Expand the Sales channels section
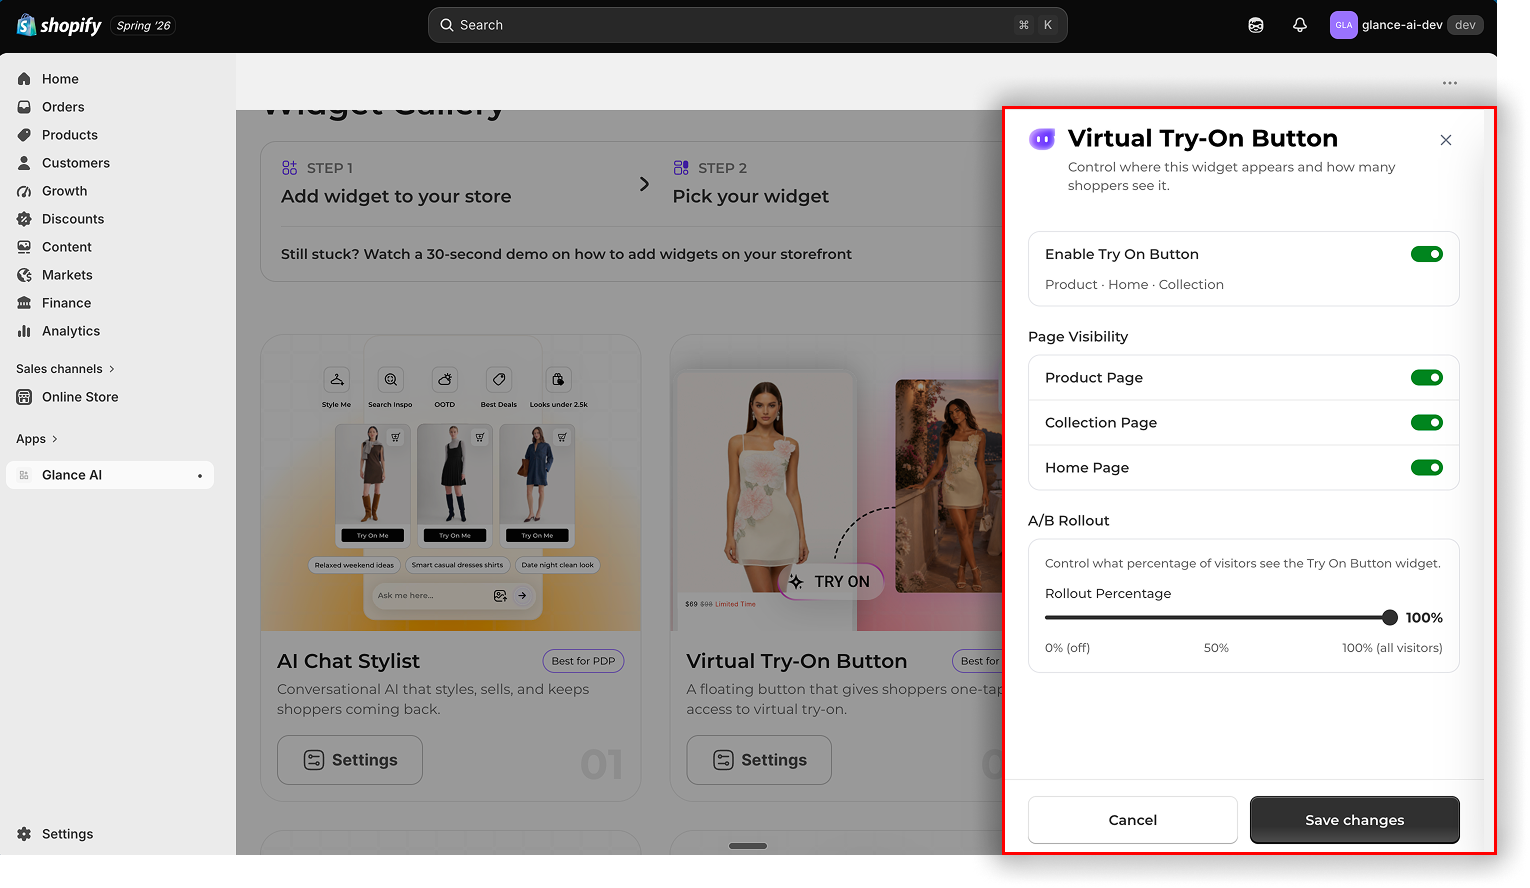This screenshot has width=1530, height=888. click(x=66, y=369)
